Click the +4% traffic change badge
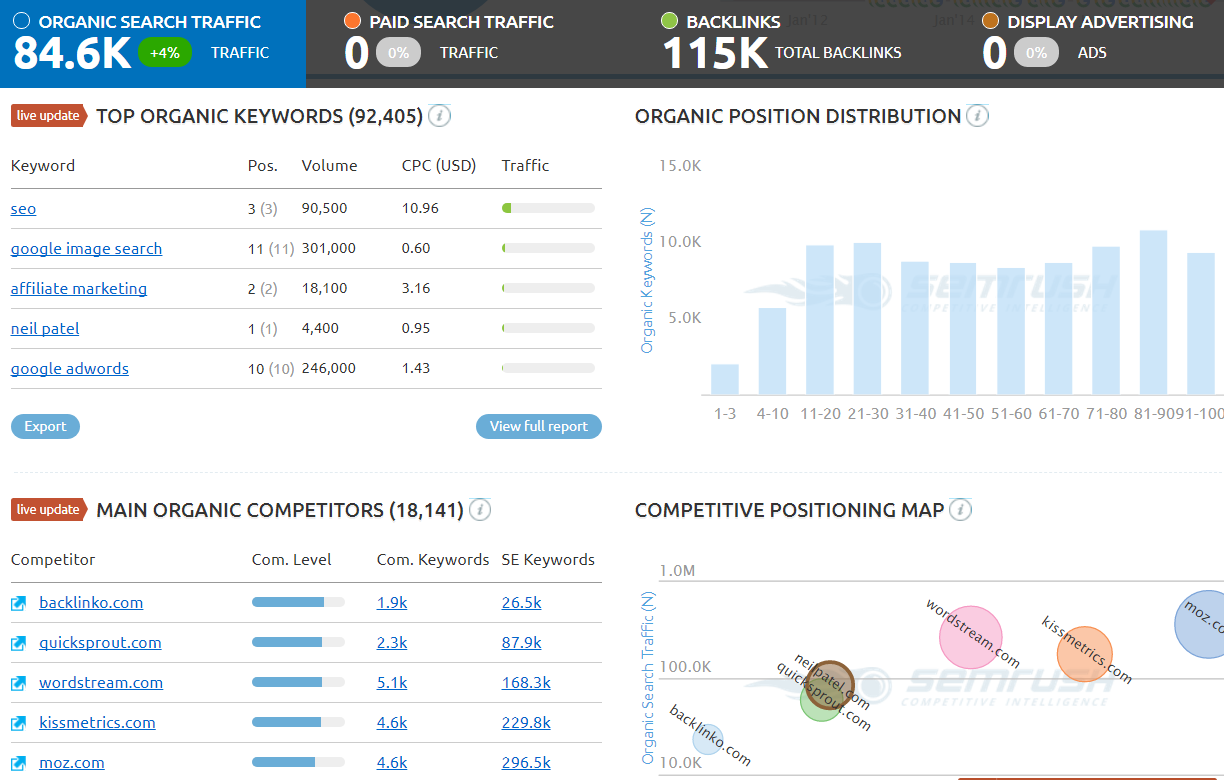This screenshot has width=1224, height=780. click(165, 53)
